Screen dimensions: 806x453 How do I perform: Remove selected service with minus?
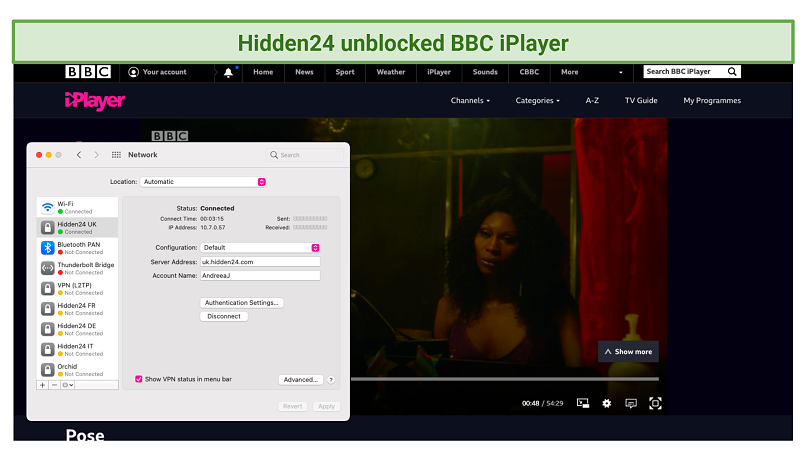[54, 385]
